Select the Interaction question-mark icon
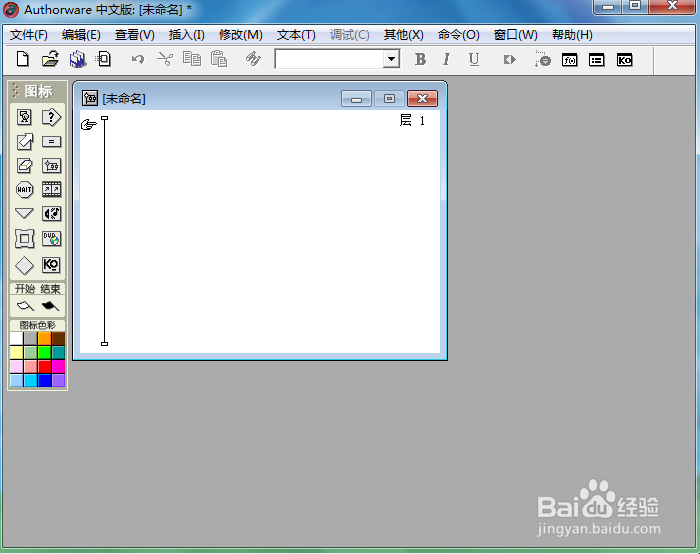This screenshot has height=554, width=700. pos(51,117)
